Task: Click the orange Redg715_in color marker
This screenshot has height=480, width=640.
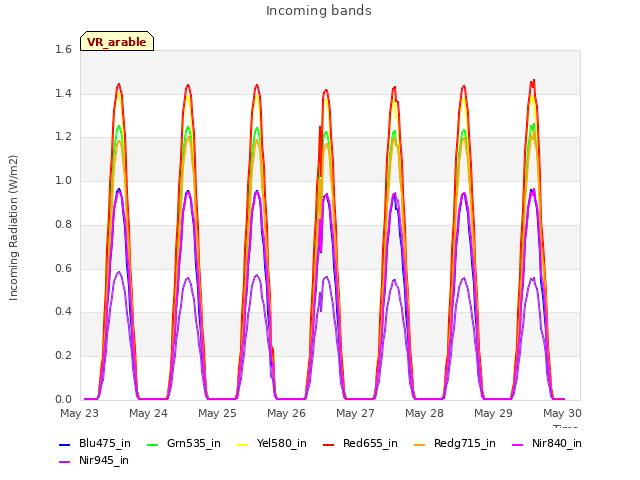Action: tap(420, 444)
